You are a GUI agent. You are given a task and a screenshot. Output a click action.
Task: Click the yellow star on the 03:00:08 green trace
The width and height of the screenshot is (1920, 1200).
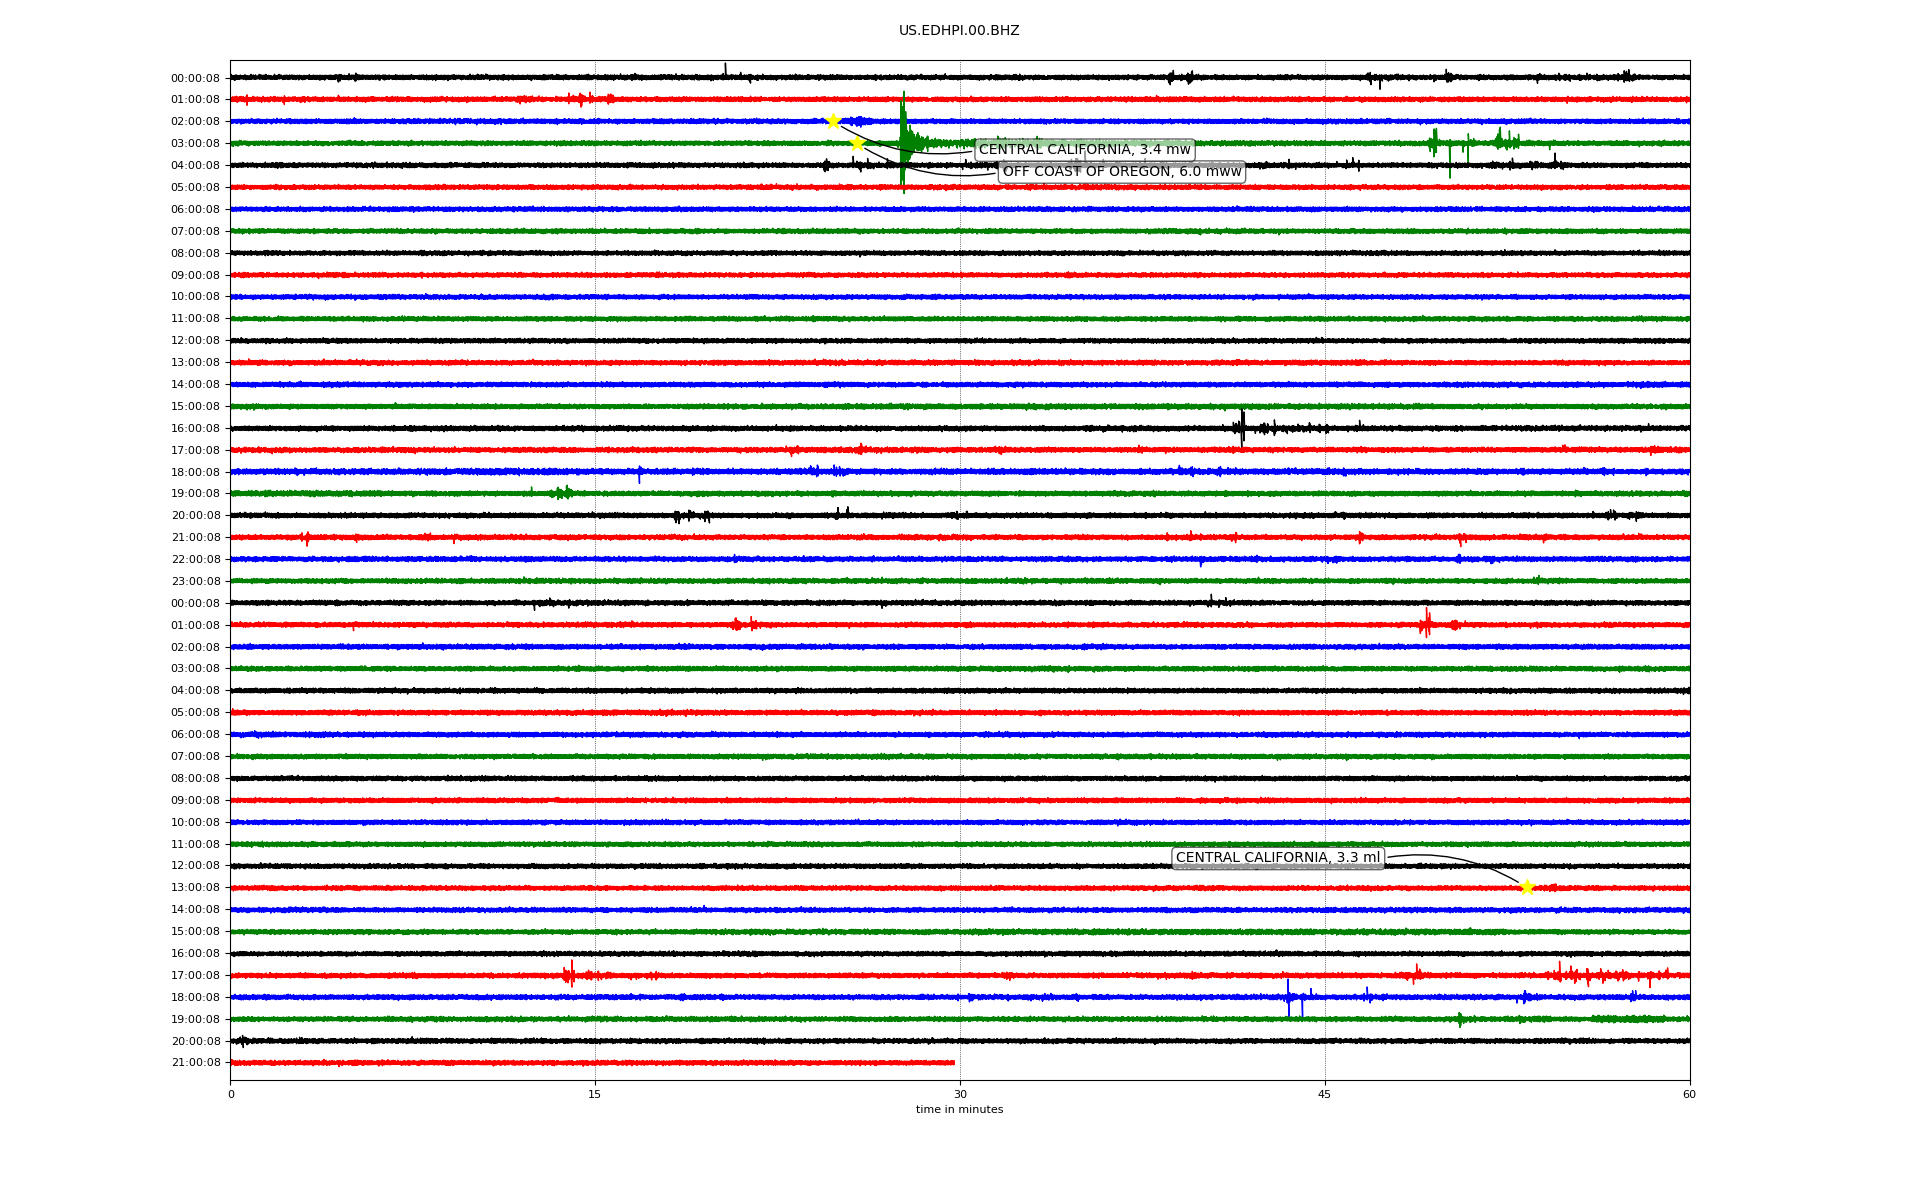(857, 143)
